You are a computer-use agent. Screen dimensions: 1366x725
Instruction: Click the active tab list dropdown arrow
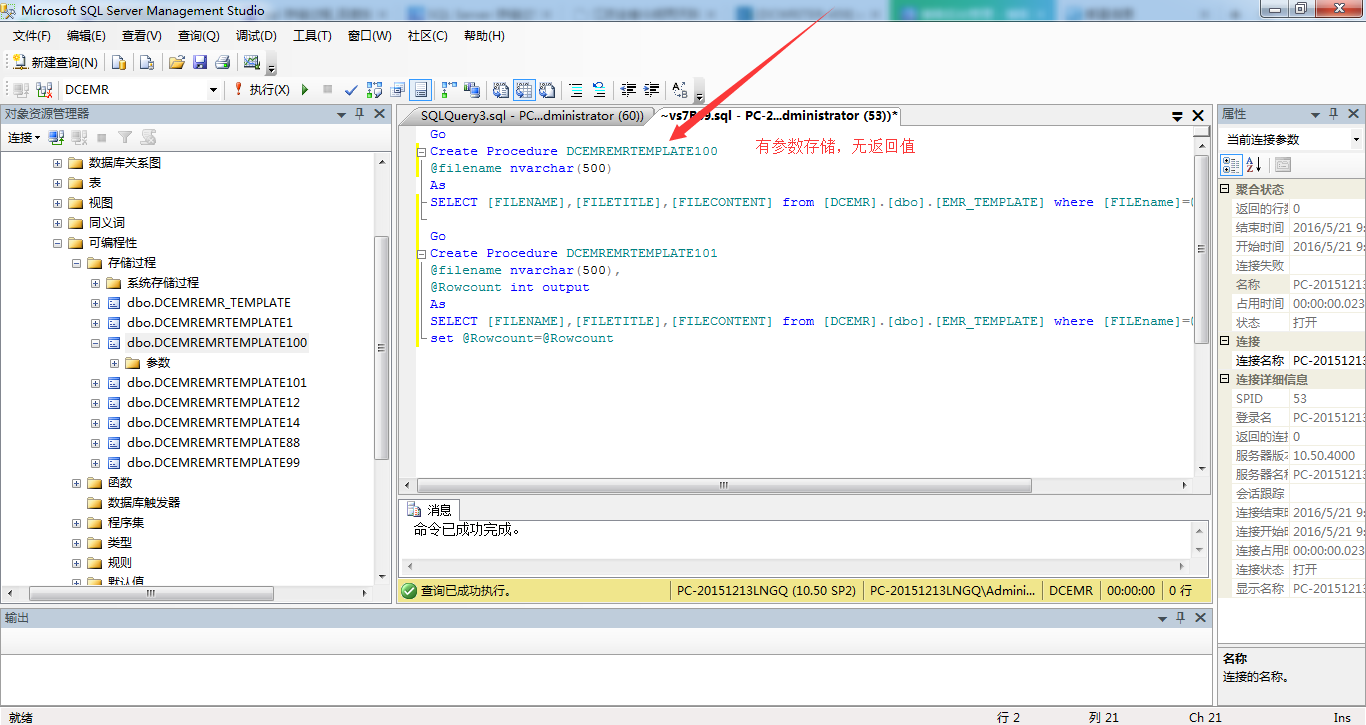(1178, 116)
